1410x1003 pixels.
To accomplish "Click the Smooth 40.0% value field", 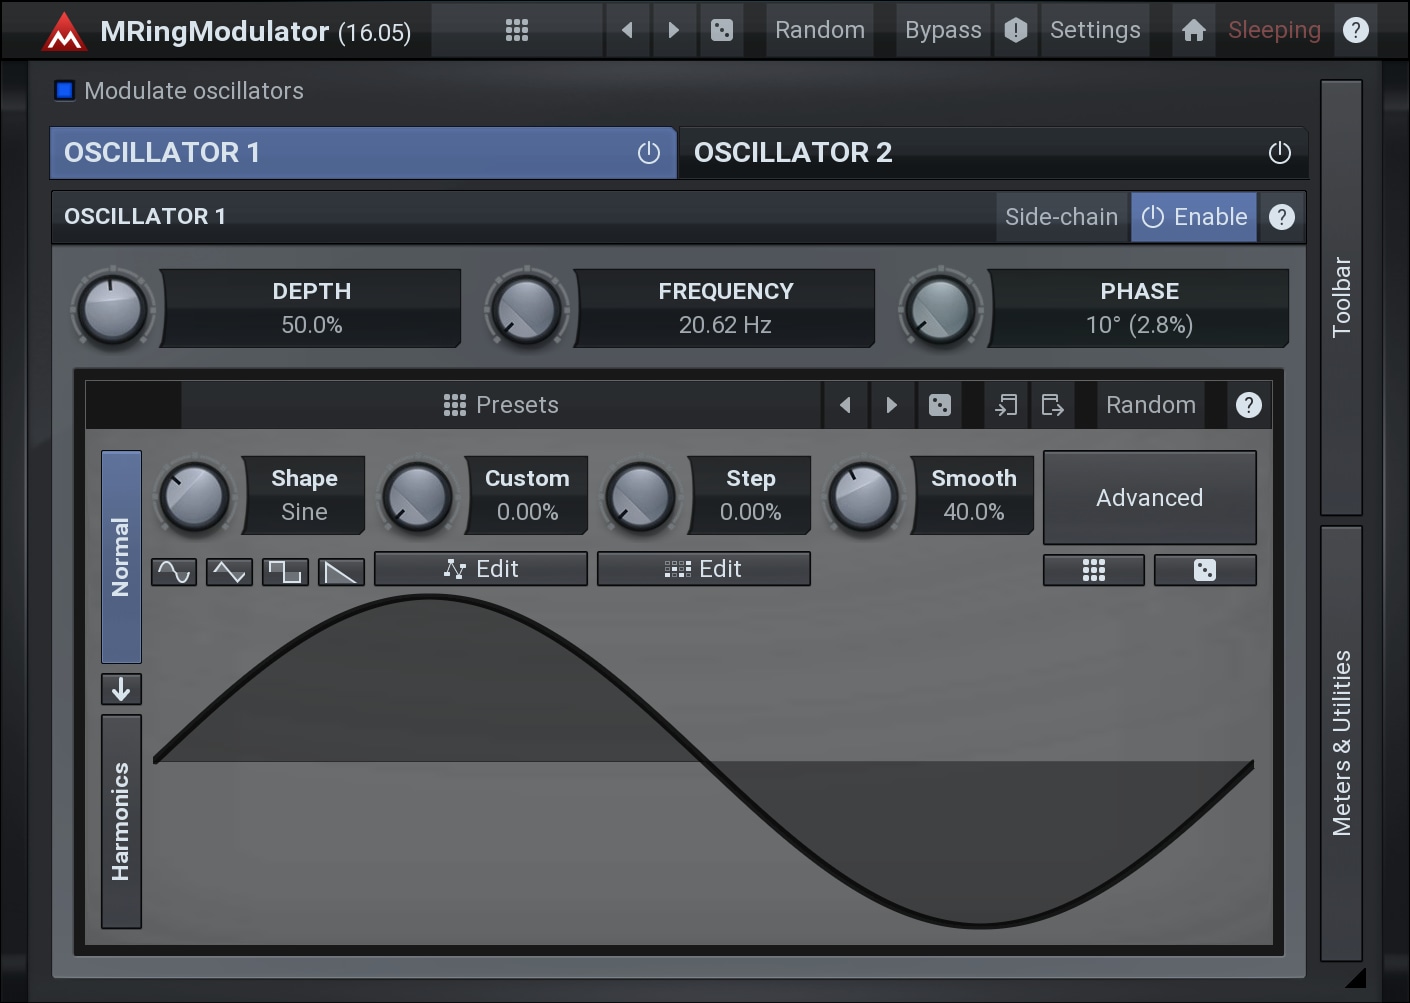I will pos(973,495).
